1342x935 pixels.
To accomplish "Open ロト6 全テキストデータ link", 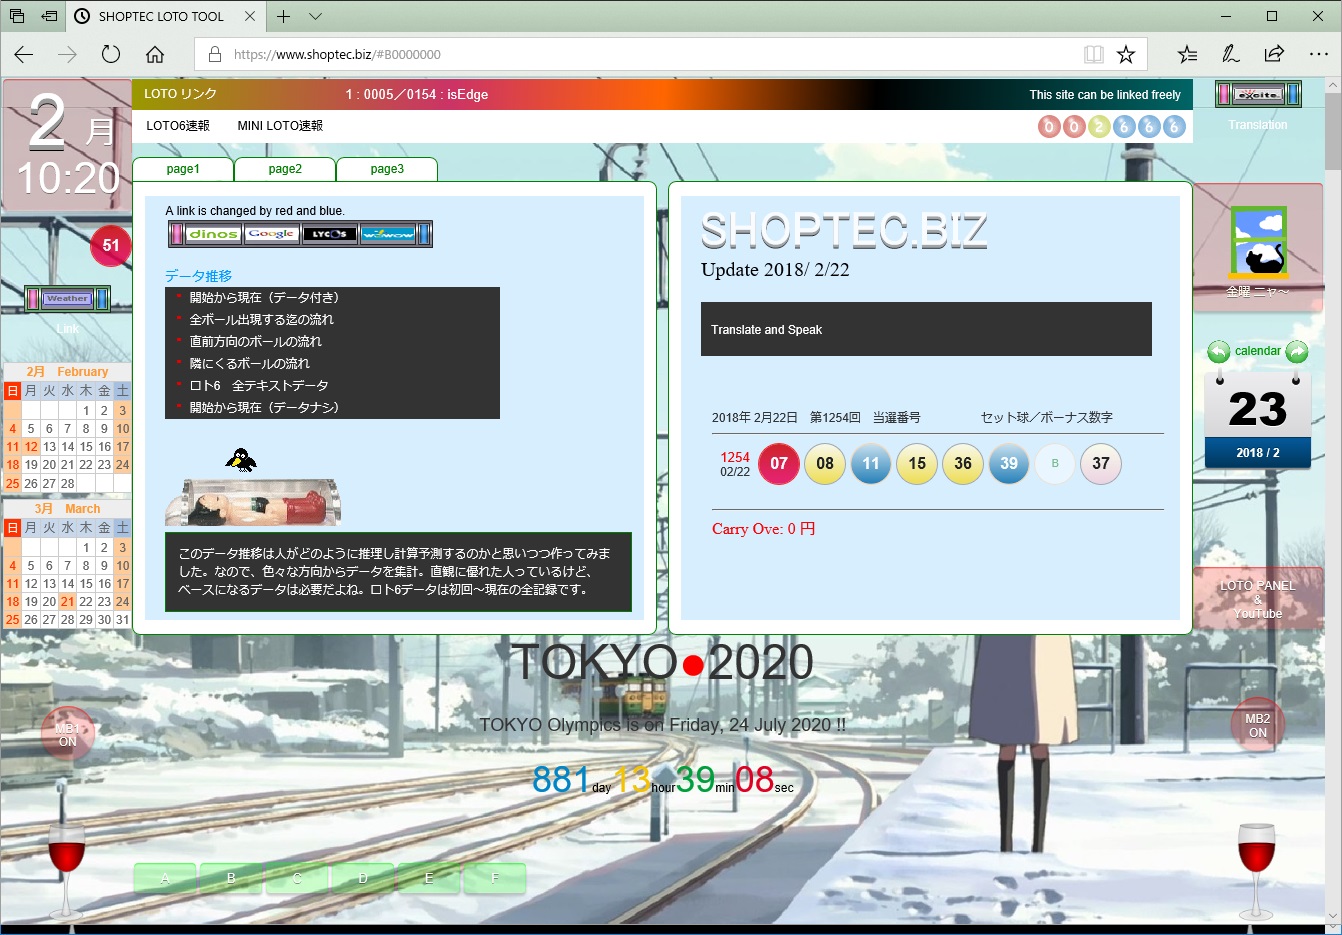I will [259, 386].
